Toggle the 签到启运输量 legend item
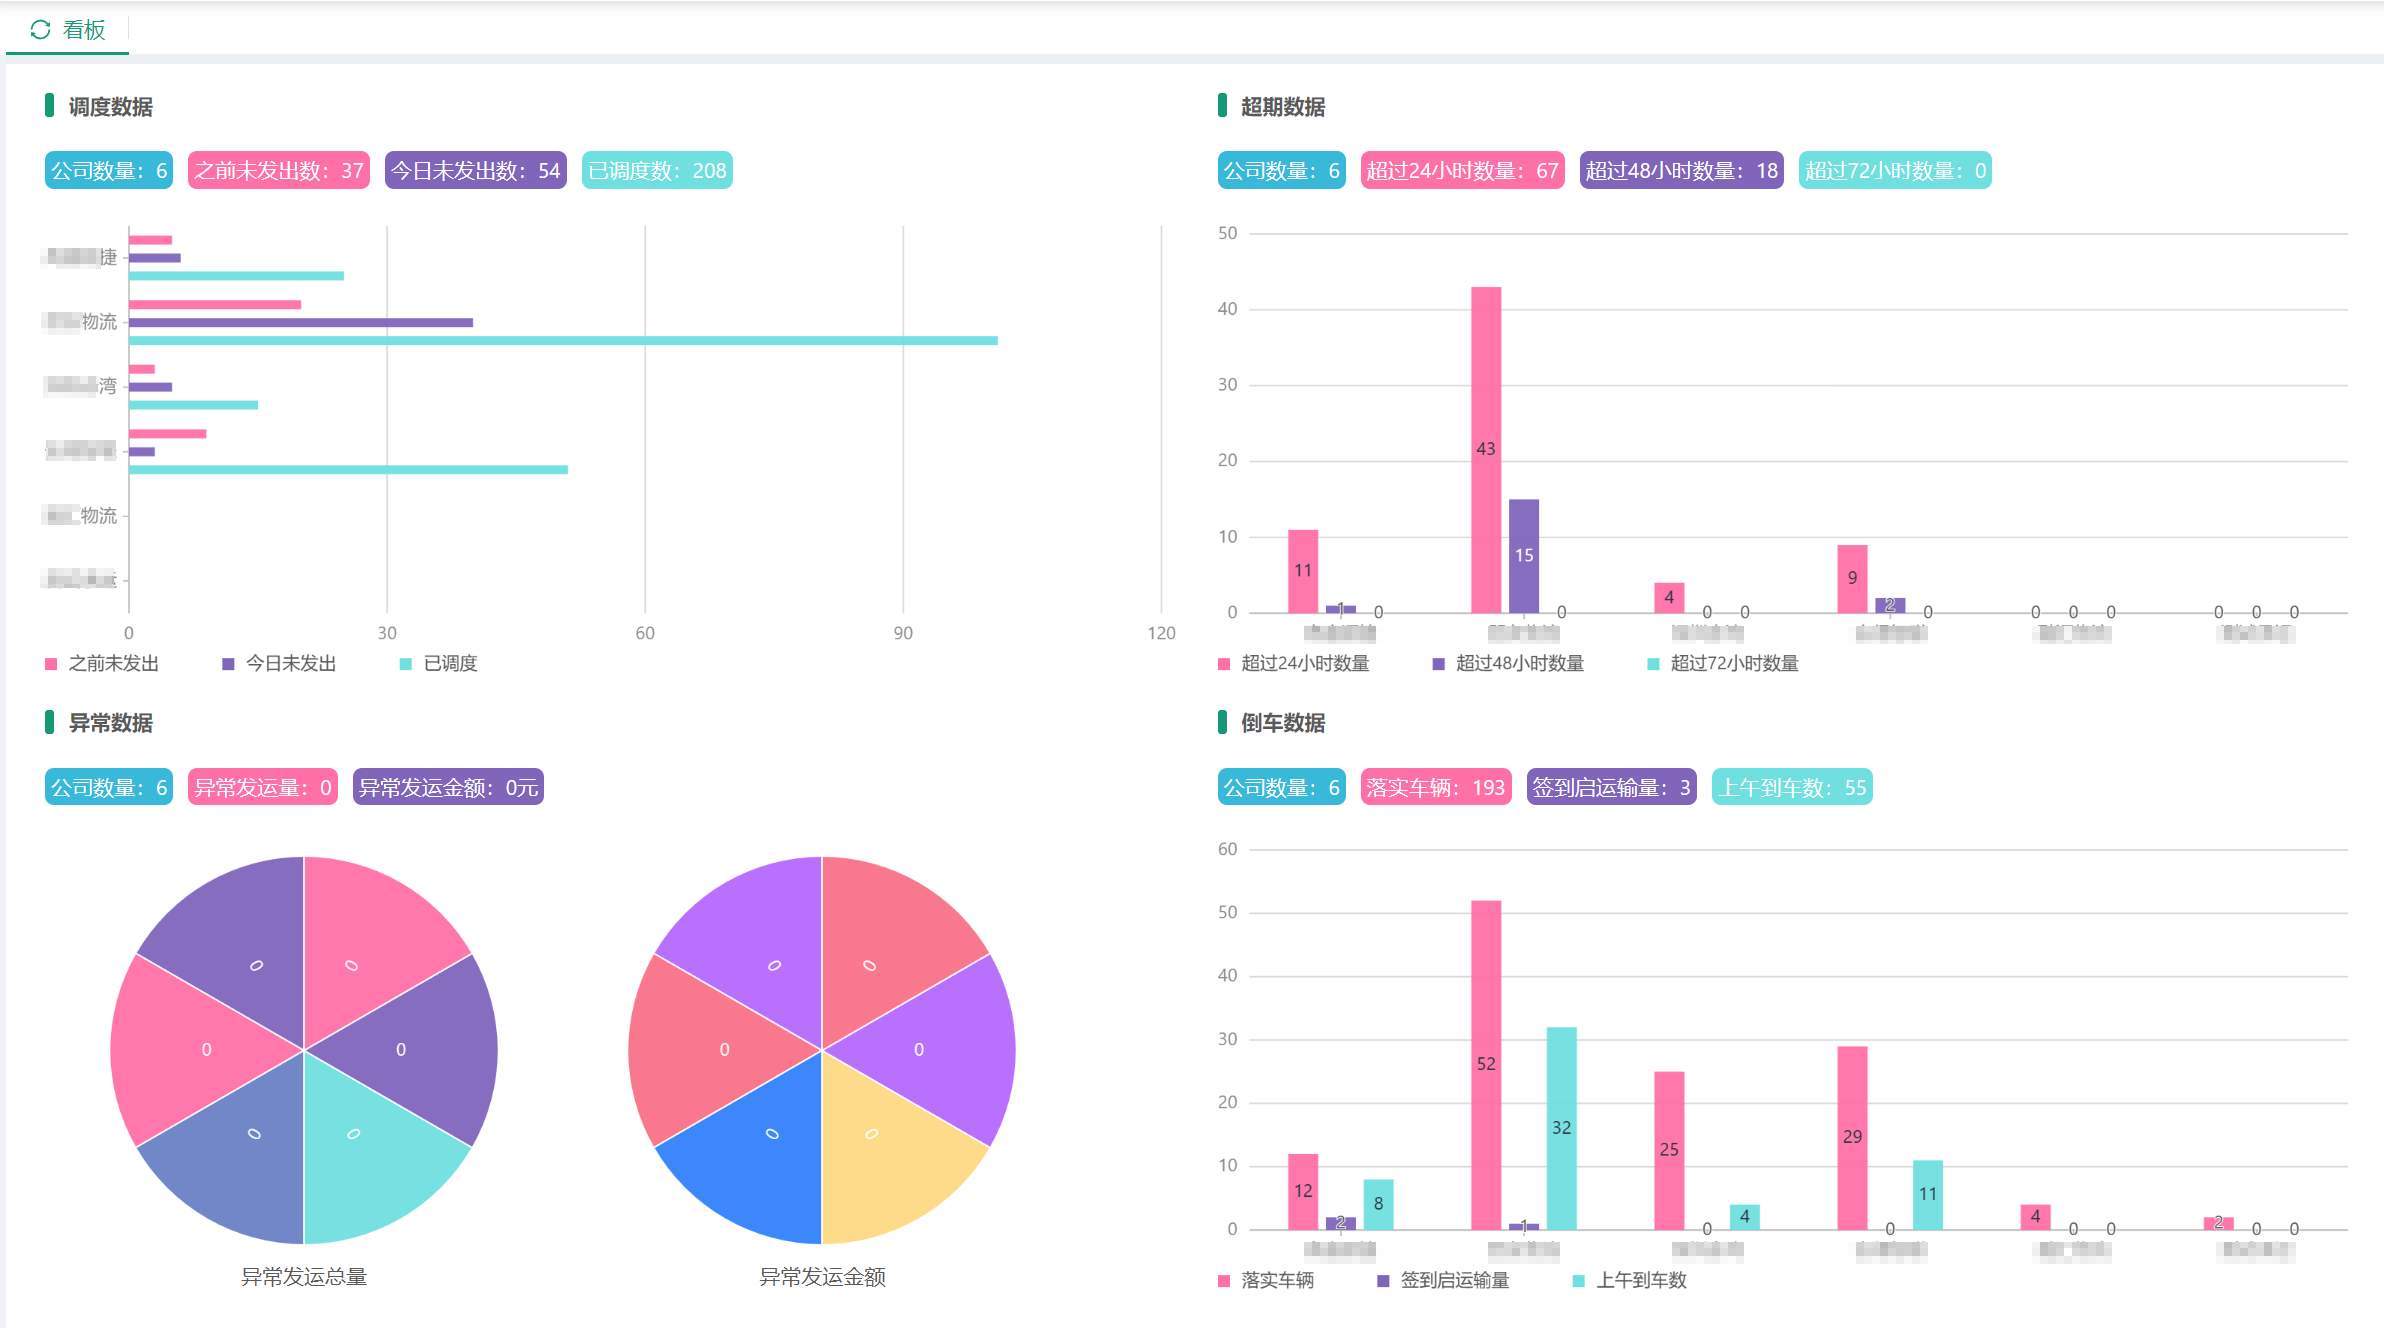The image size is (2384, 1328). point(1454,1280)
